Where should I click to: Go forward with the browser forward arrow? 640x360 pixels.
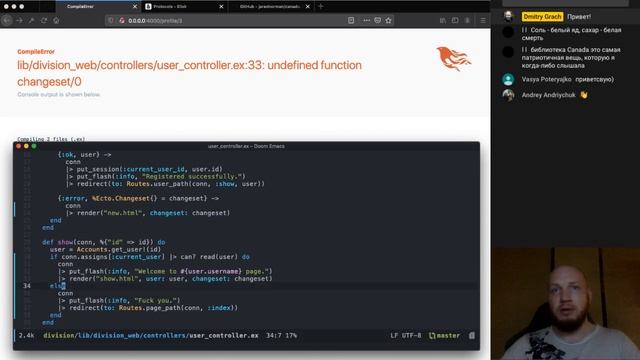click(19, 20)
